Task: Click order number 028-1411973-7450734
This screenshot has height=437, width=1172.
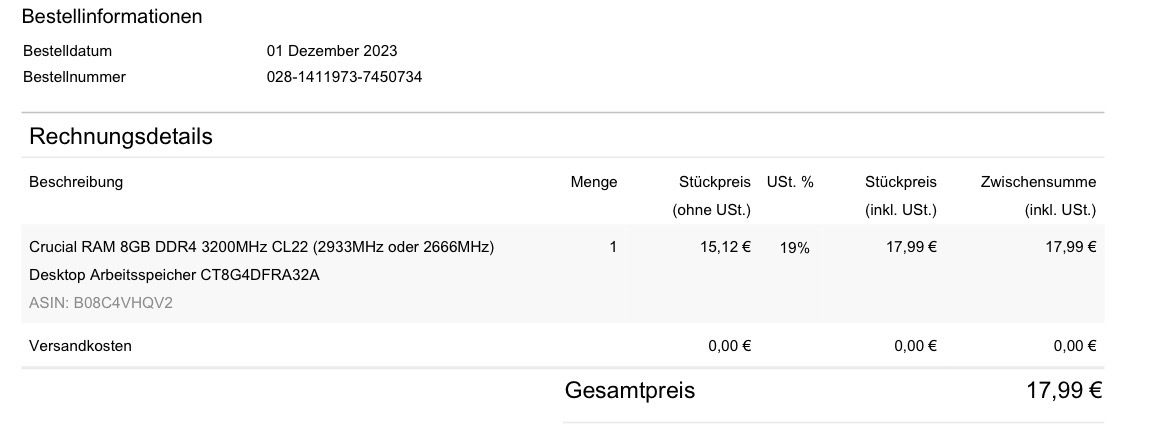Action: click(x=344, y=76)
